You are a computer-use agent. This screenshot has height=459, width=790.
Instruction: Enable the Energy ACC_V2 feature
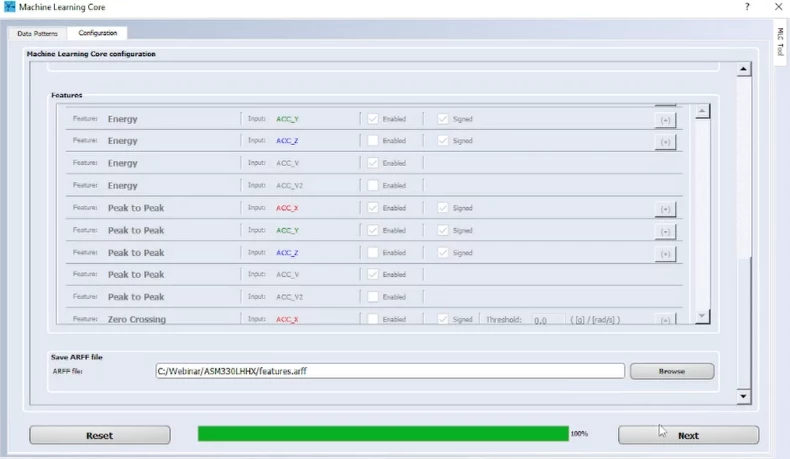click(373, 185)
